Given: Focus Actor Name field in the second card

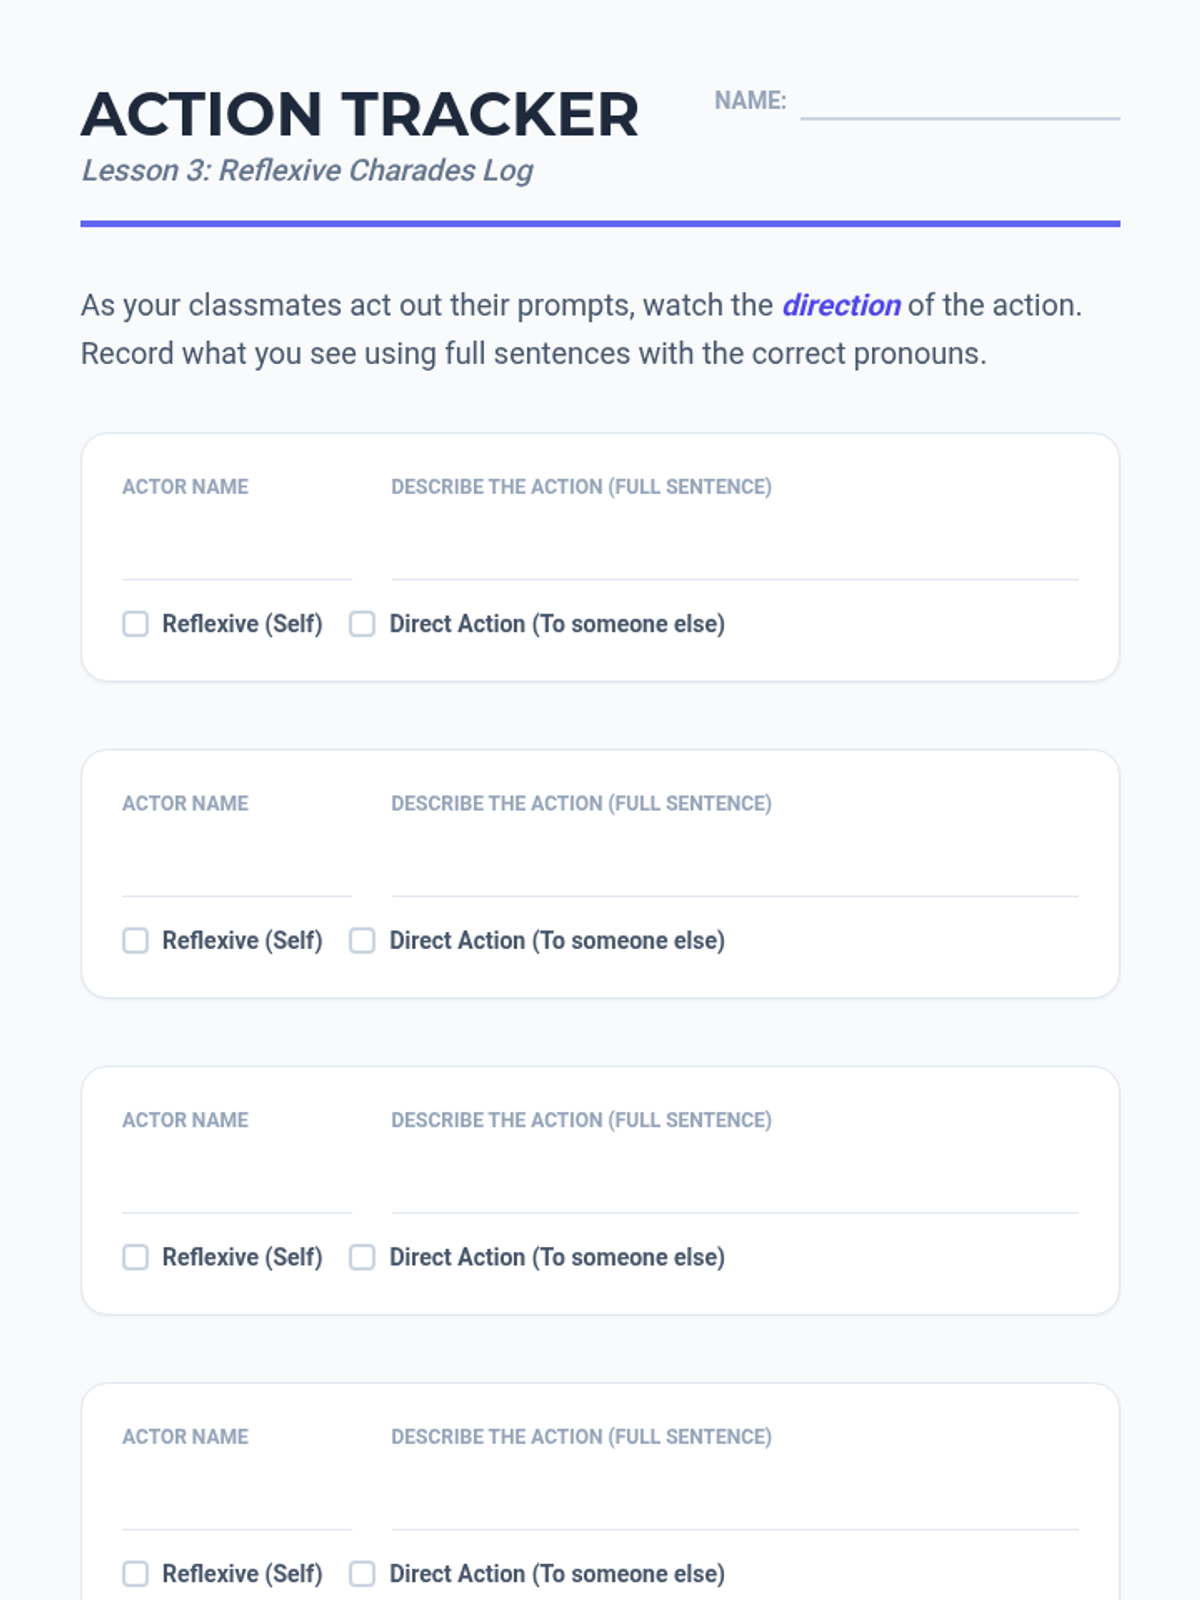Looking at the screenshot, I should (x=236, y=870).
